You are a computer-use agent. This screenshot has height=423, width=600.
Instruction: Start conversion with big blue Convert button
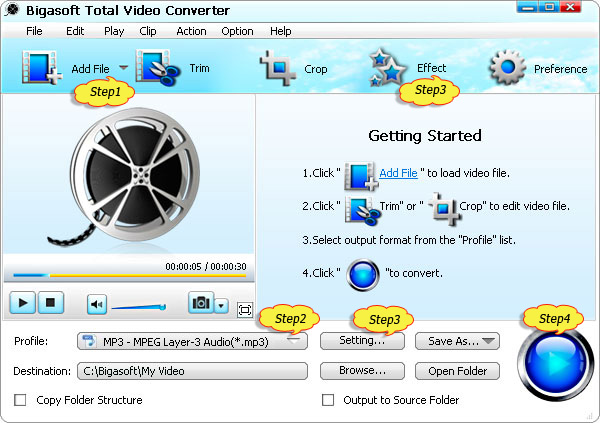click(555, 363)
